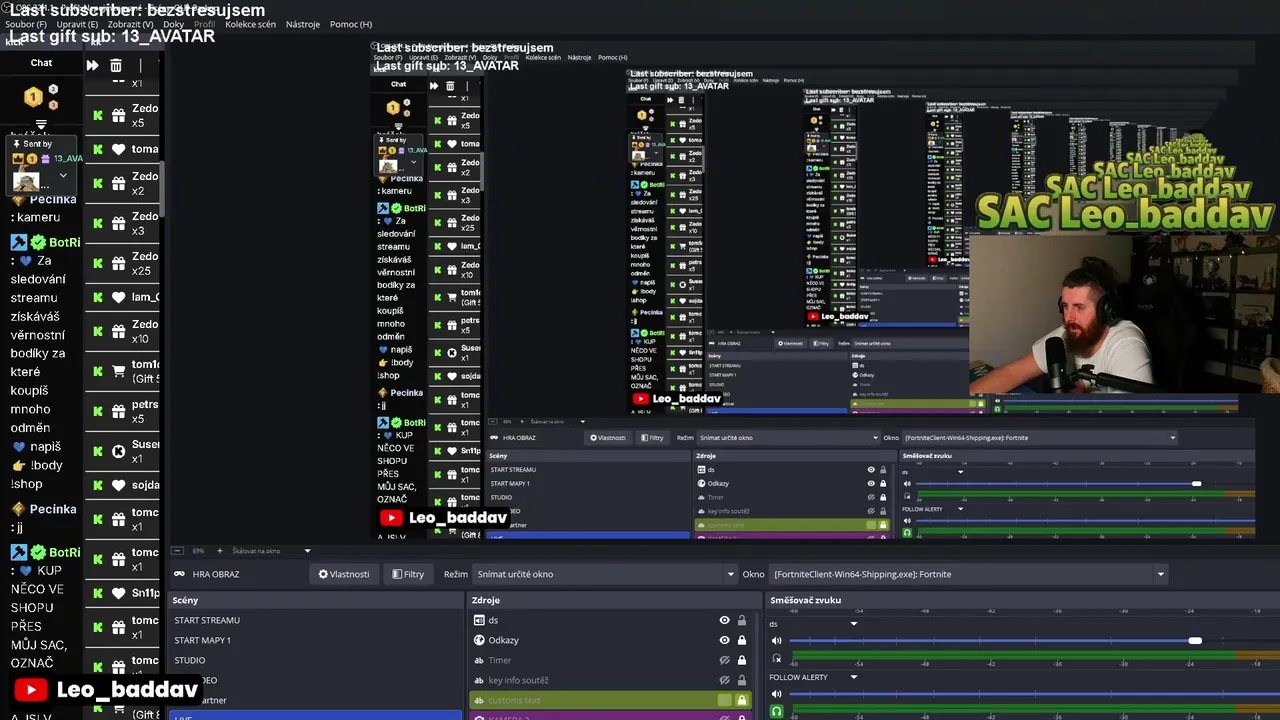Click gold leaderboard badge in Chat dock
The image size is (1280, 720).
pos(34,97)
